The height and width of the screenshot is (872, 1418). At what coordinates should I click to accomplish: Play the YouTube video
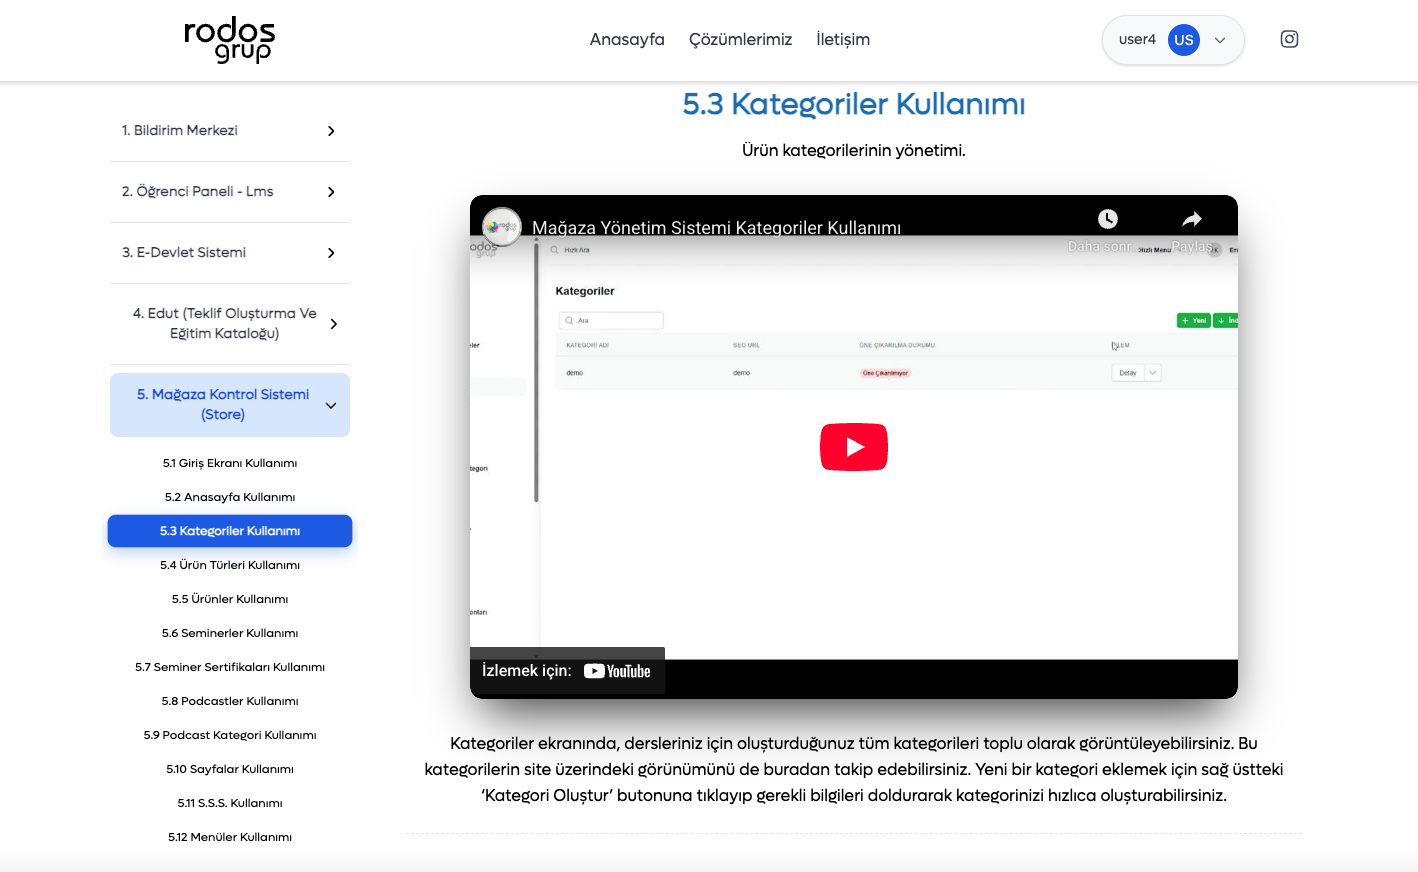click(x=853, y=447)
